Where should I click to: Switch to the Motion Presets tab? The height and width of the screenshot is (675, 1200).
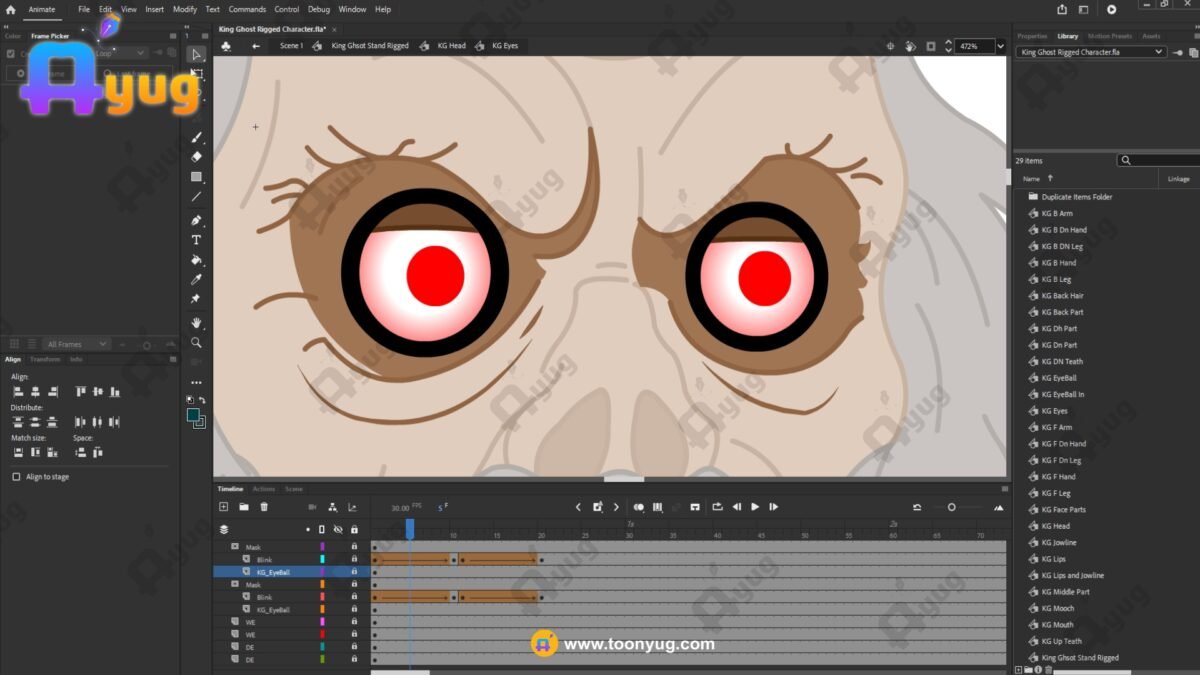(1110, 36)
